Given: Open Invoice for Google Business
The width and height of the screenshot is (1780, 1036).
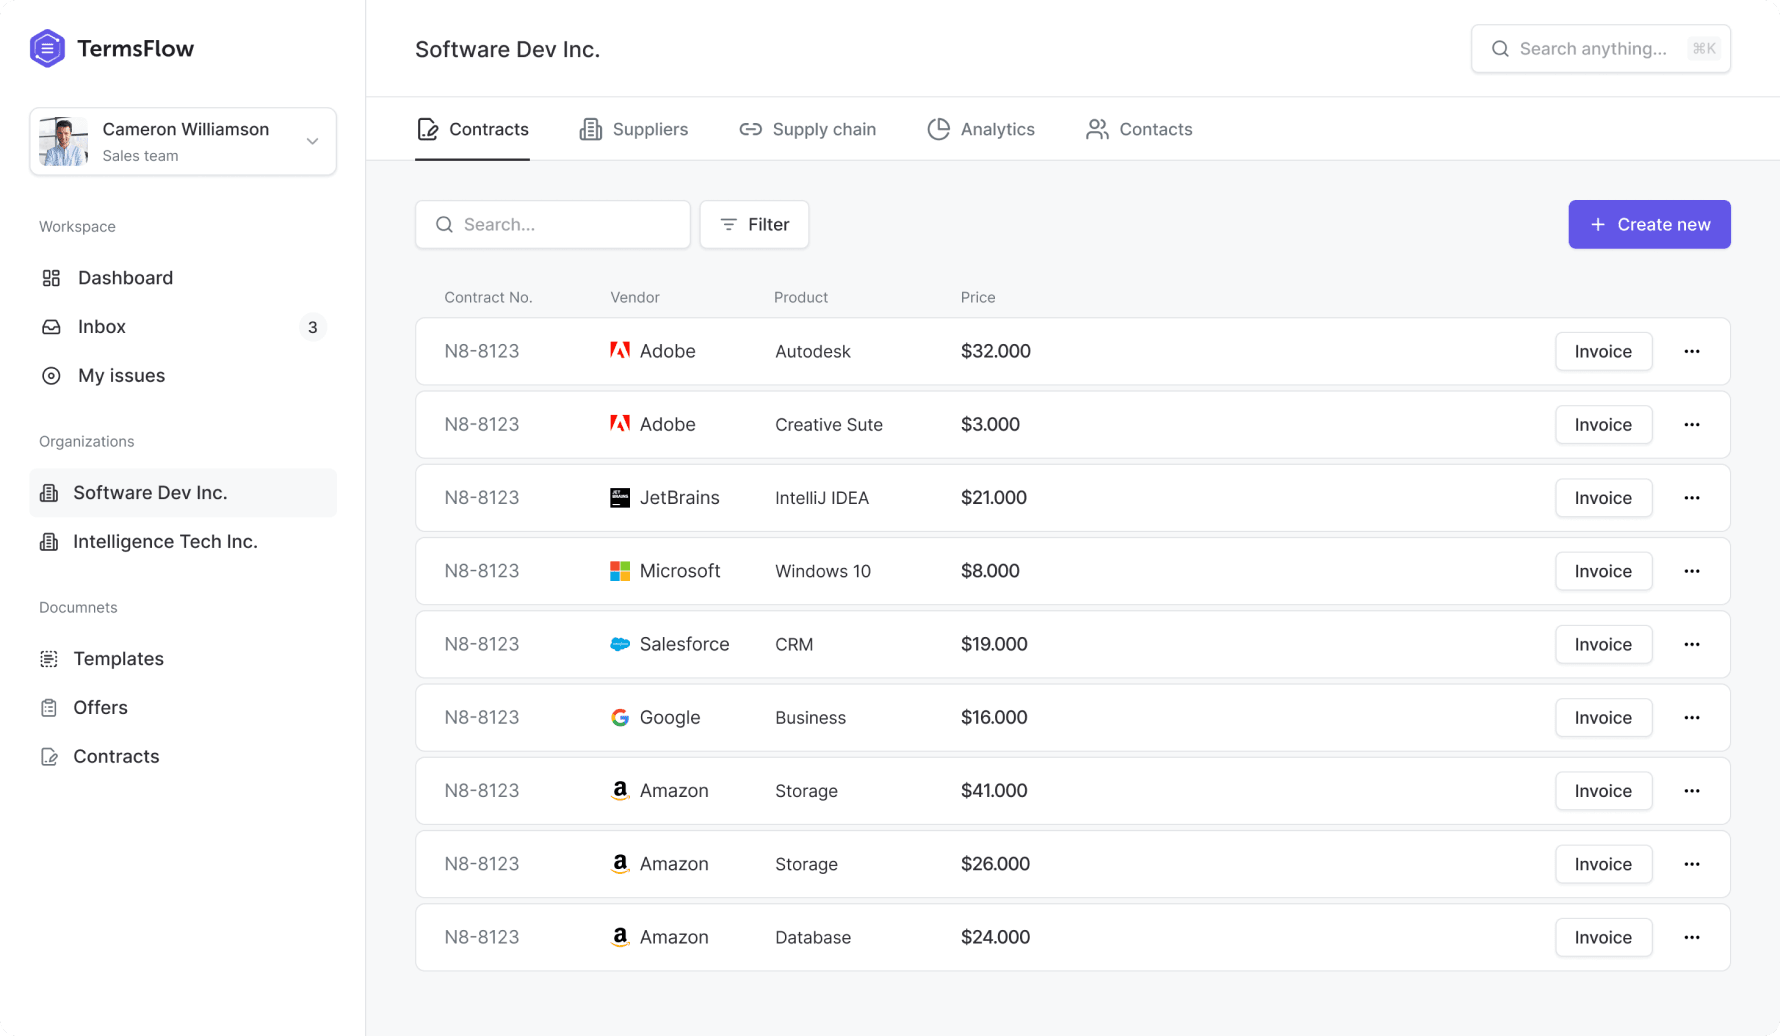Looking at the screenshot, I should point(1603,718).
